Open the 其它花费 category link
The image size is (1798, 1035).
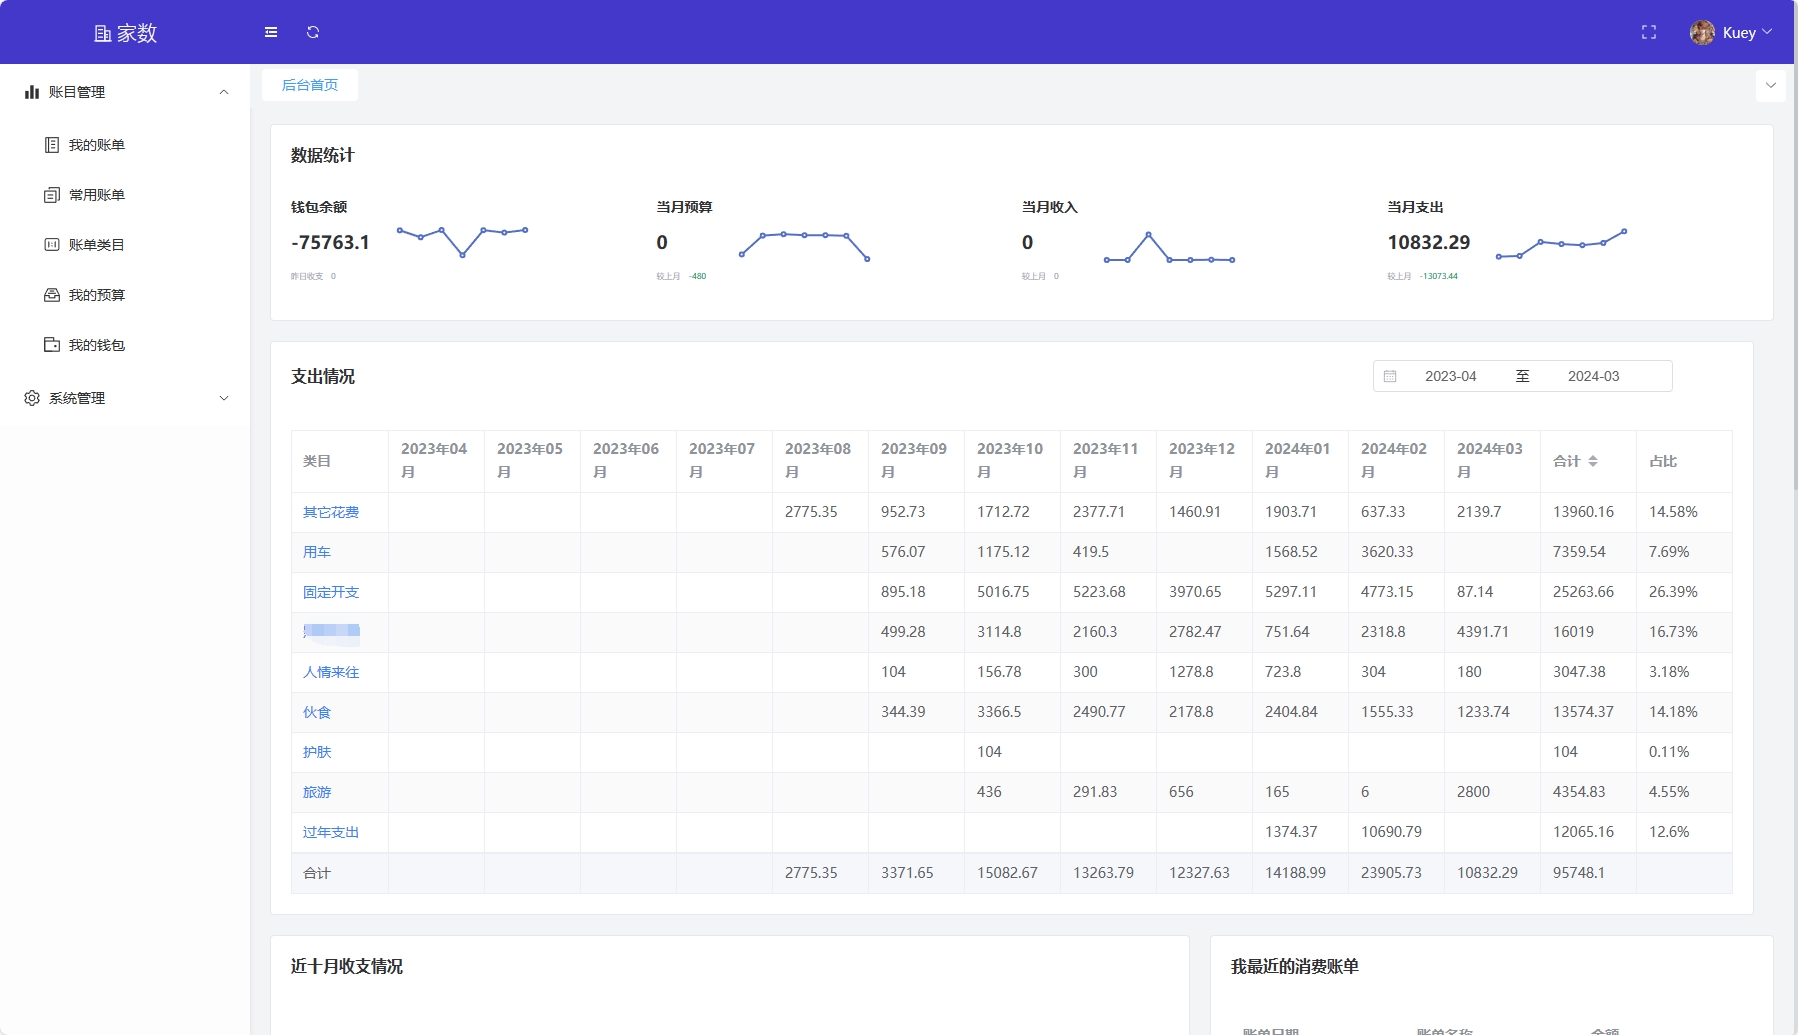(331, 512)
